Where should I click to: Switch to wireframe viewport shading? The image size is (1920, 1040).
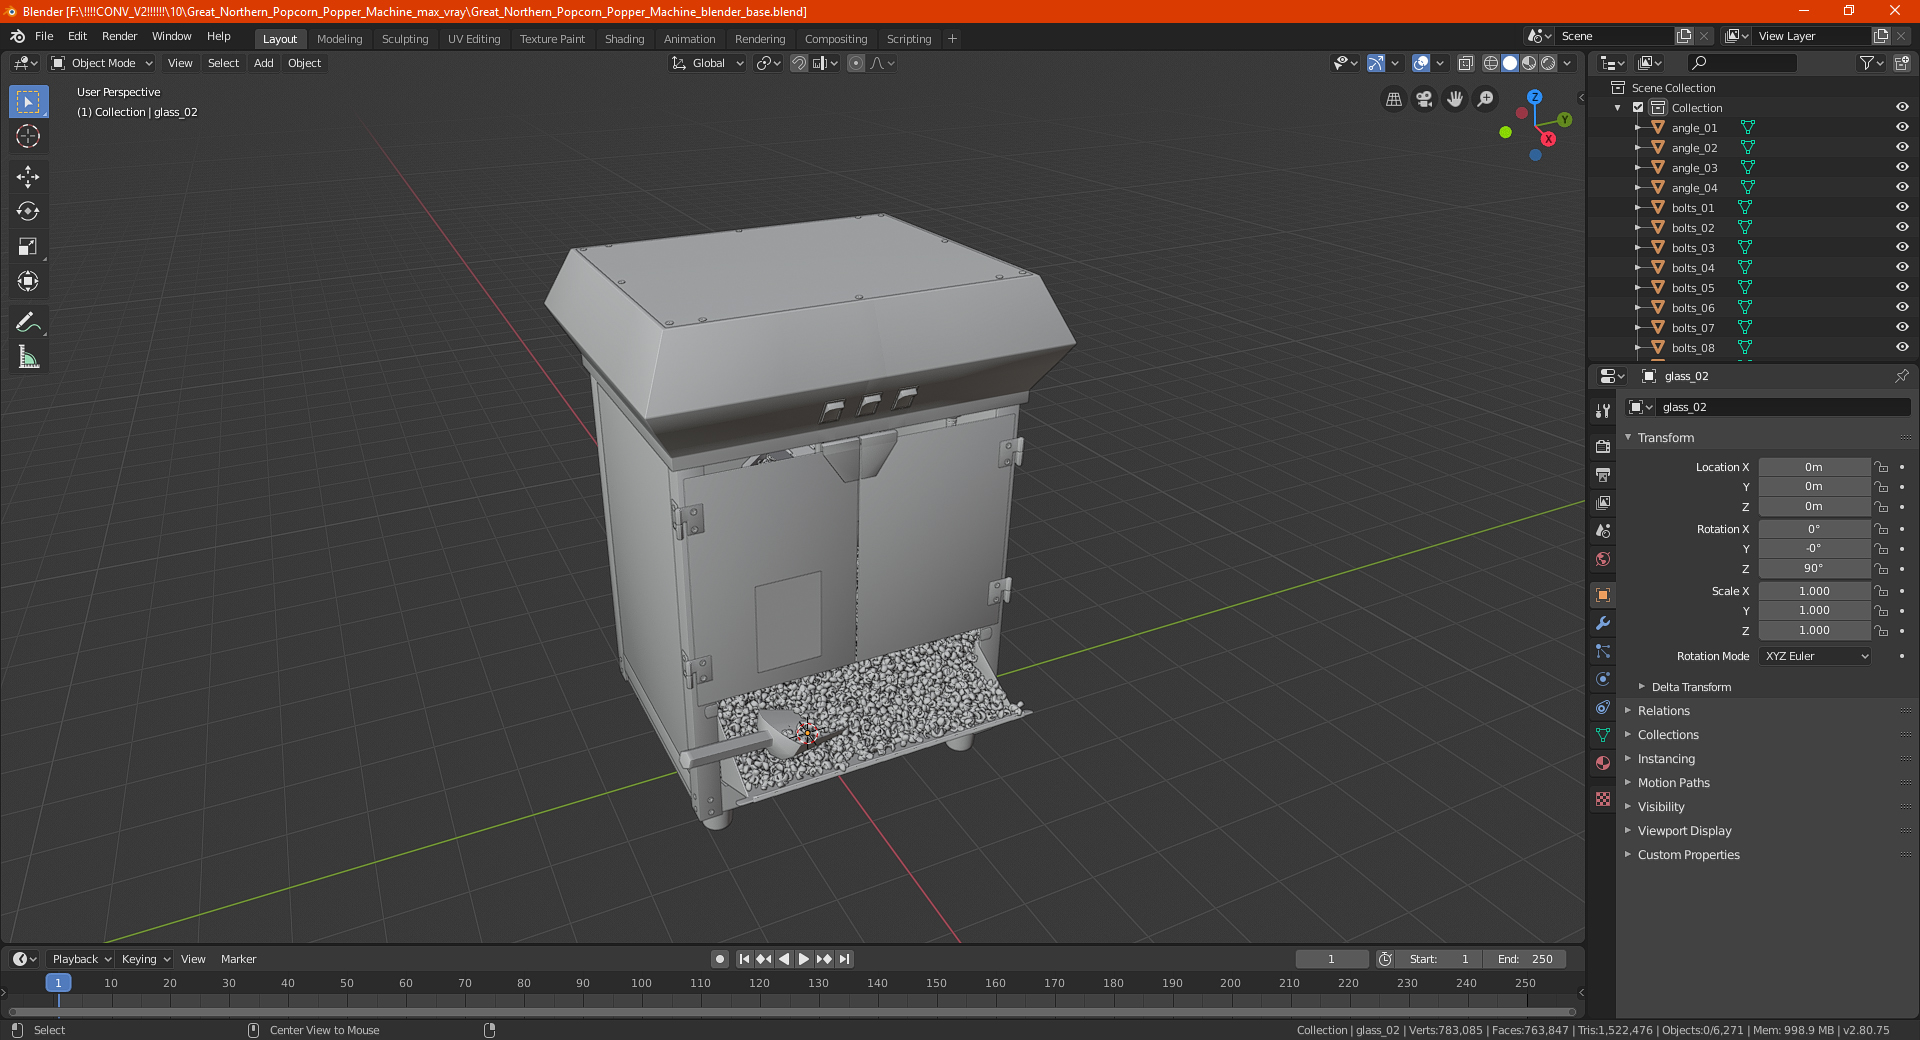[1491, 63]
